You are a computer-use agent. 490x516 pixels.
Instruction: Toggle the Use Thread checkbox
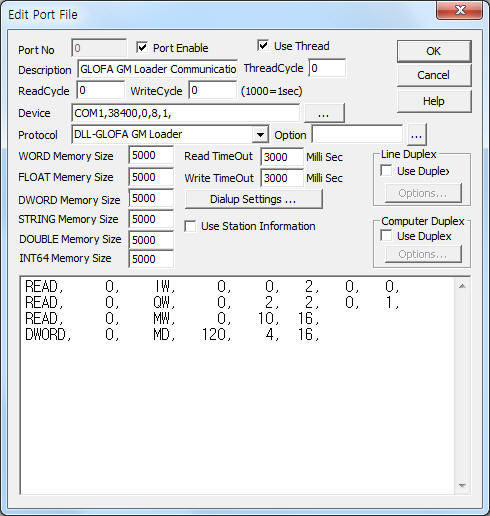point(263,45)
